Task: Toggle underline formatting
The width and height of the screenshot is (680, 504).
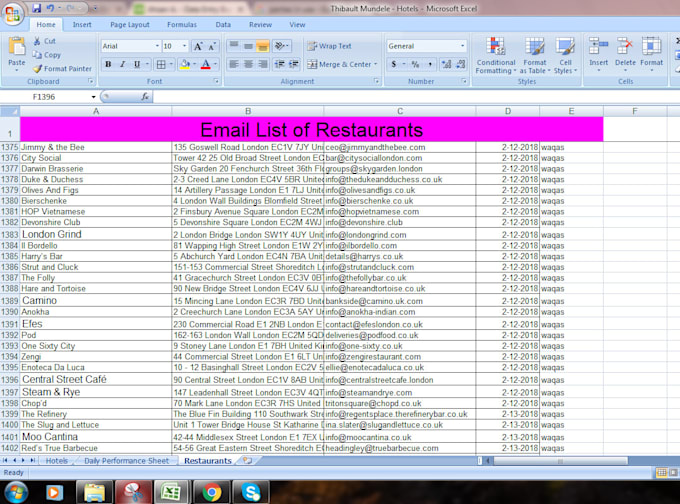Action: pyautogui.click(x=137, y=64)
